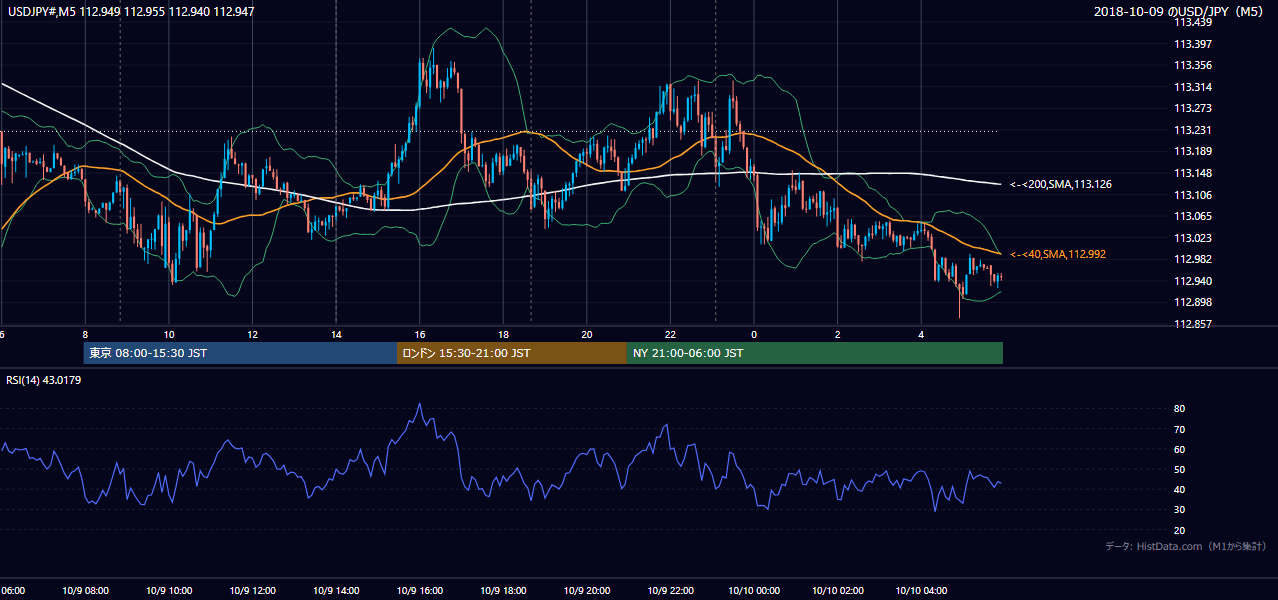
Task: Click the 40 SMA 112.992 label
Action: (1058, 254)
